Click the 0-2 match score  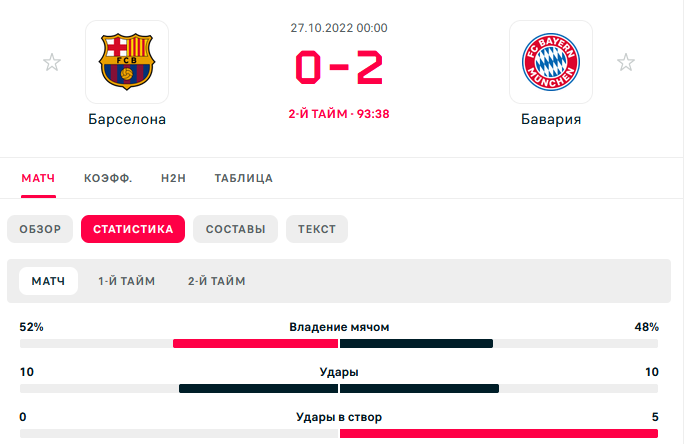339,67
